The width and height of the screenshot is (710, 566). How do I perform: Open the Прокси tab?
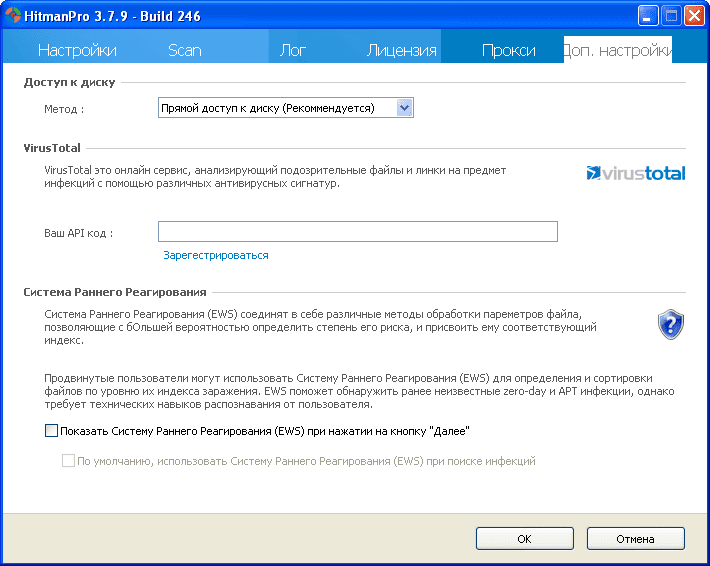coord(509,50)
